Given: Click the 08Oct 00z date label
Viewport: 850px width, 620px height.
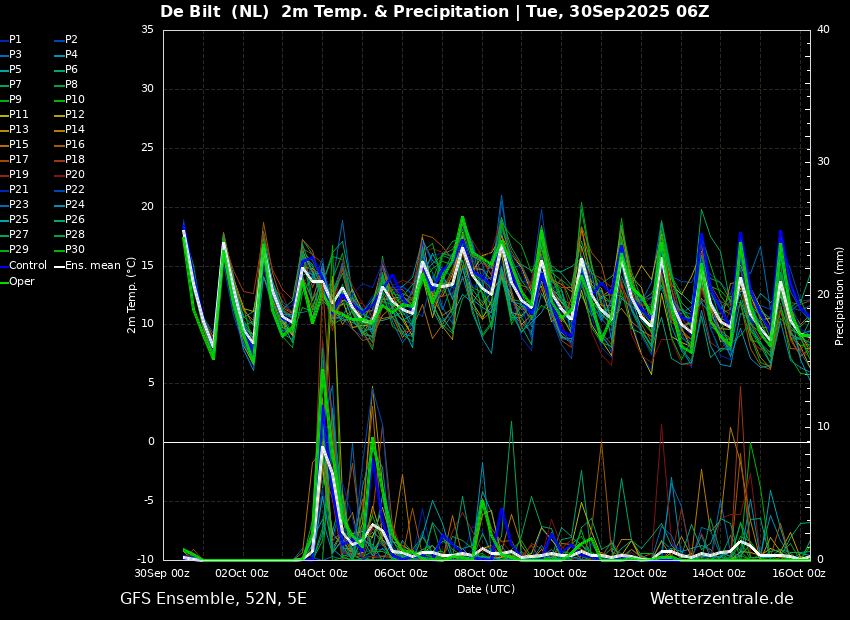Looking at the screenshot, I should point(482,573).
